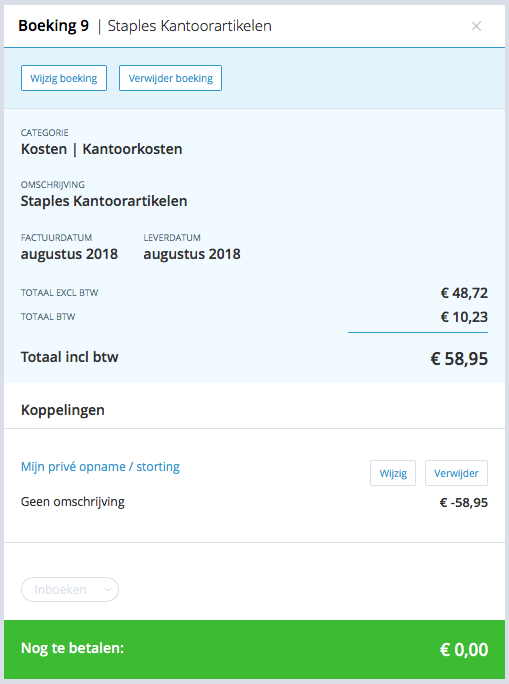Click the Koppelingen section heading
Image resolution: width=509 pixels, height=684 pixels.
pos(63,410)
